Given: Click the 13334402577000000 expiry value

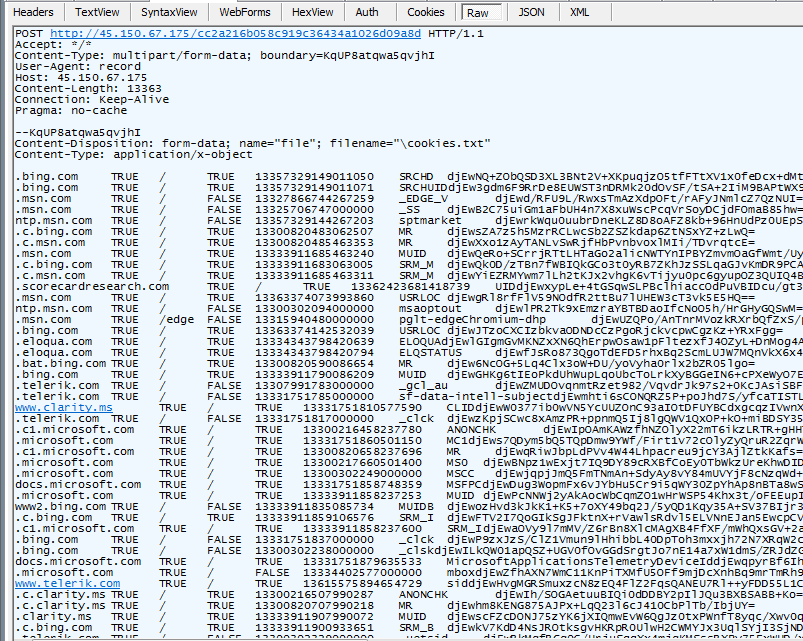Looking at the screenshot, I should (x=363, y=572).
